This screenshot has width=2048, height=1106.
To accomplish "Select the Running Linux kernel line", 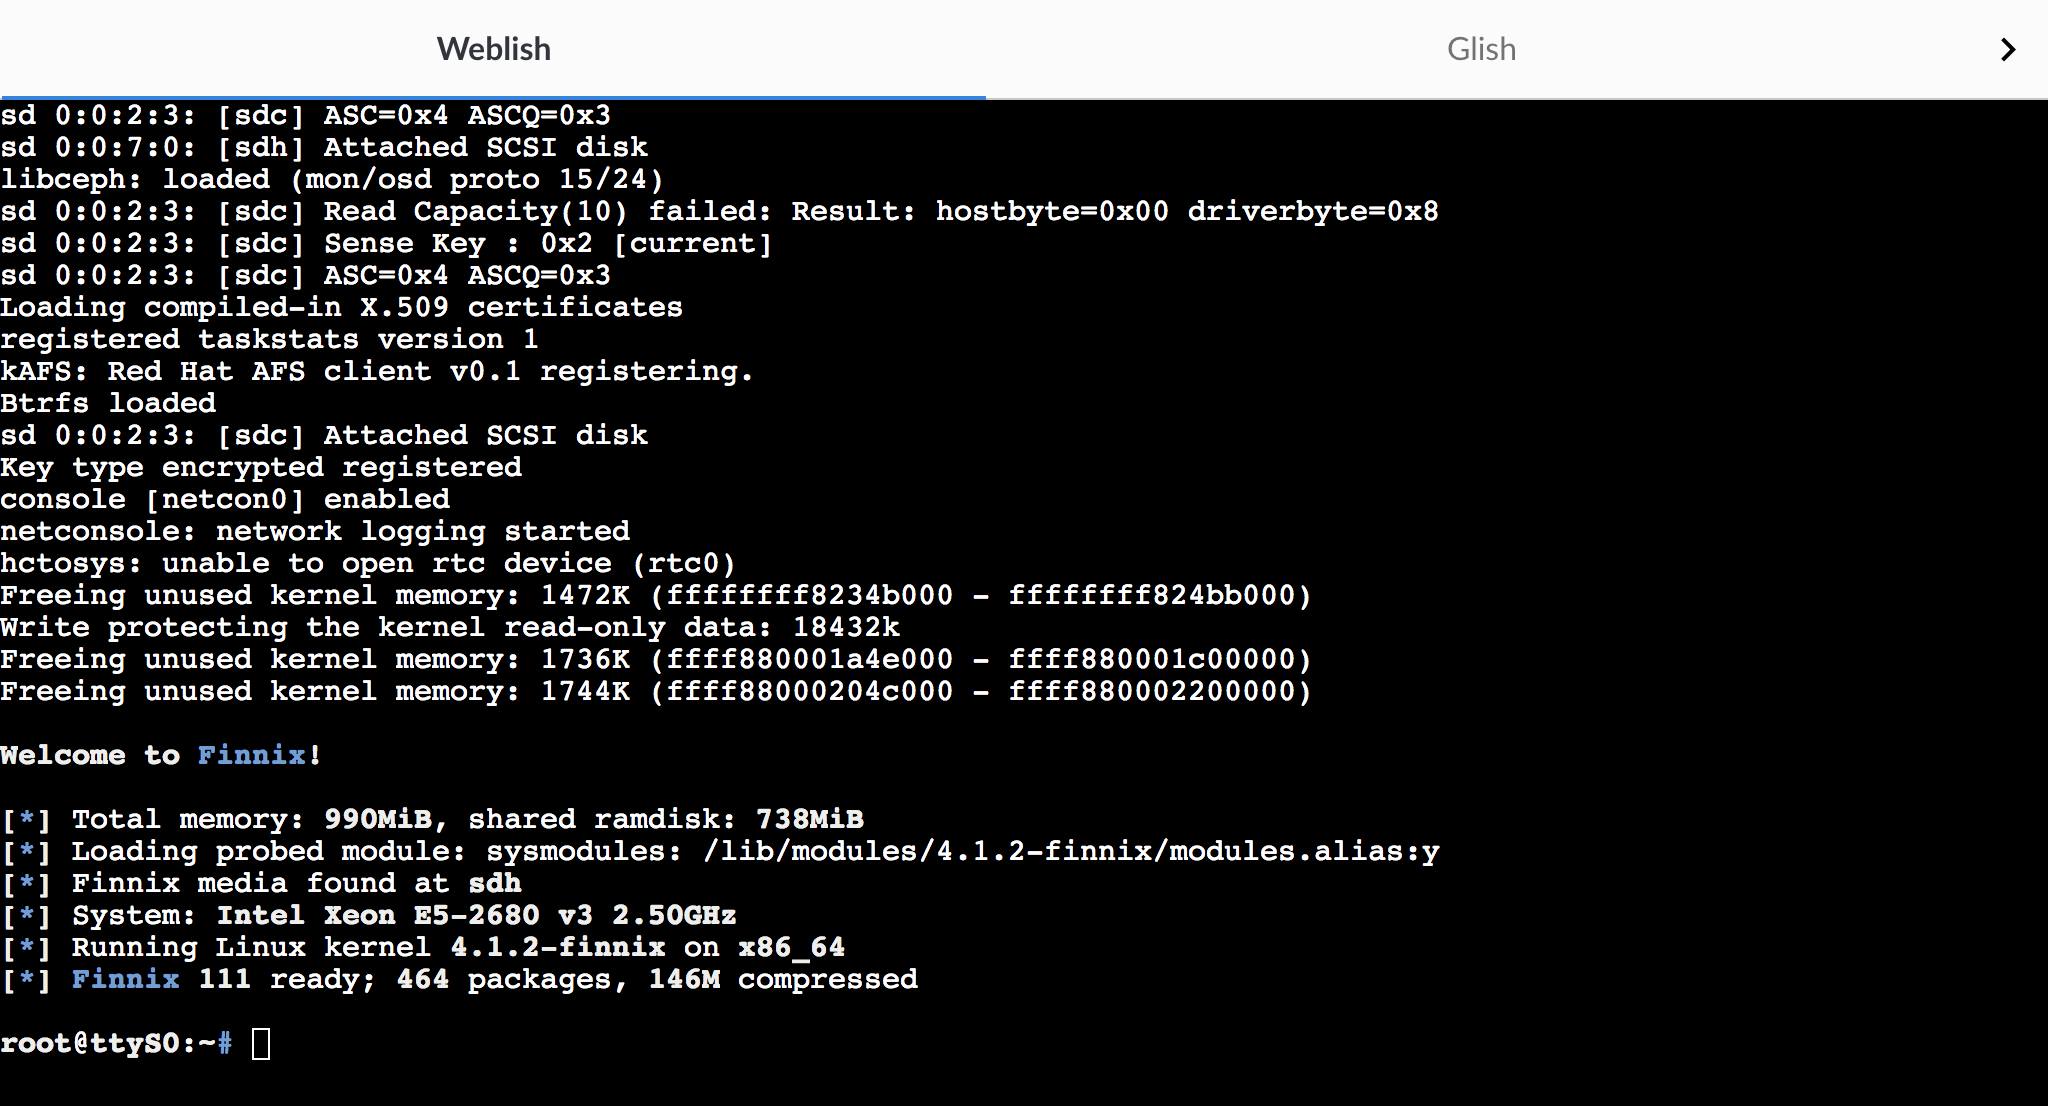I will (x=420, y=947).
